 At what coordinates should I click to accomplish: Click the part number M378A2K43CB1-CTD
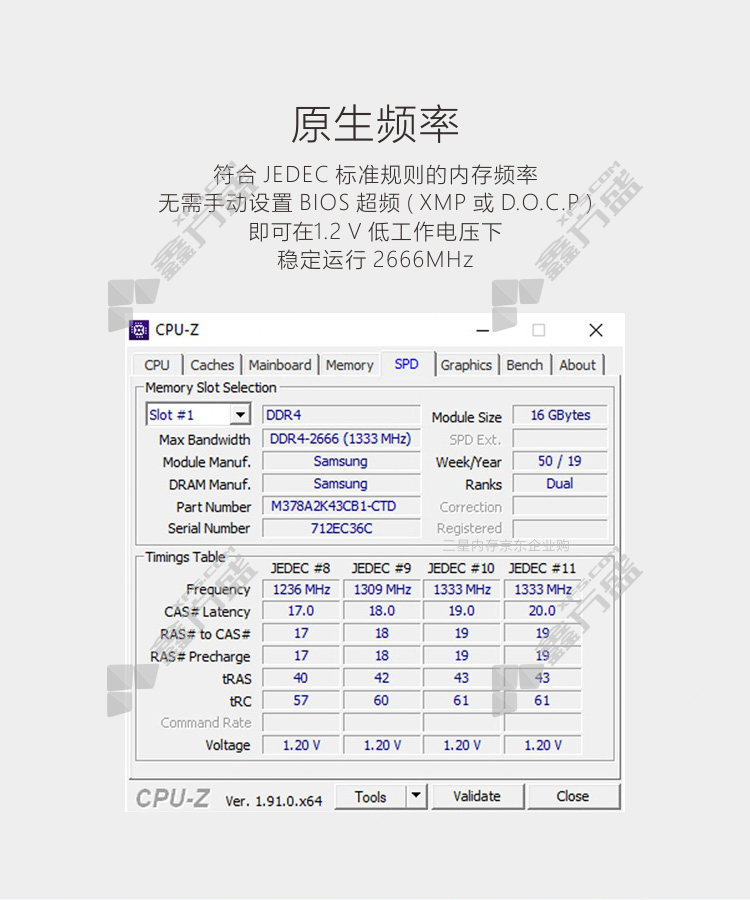click(x=341, y=506)
